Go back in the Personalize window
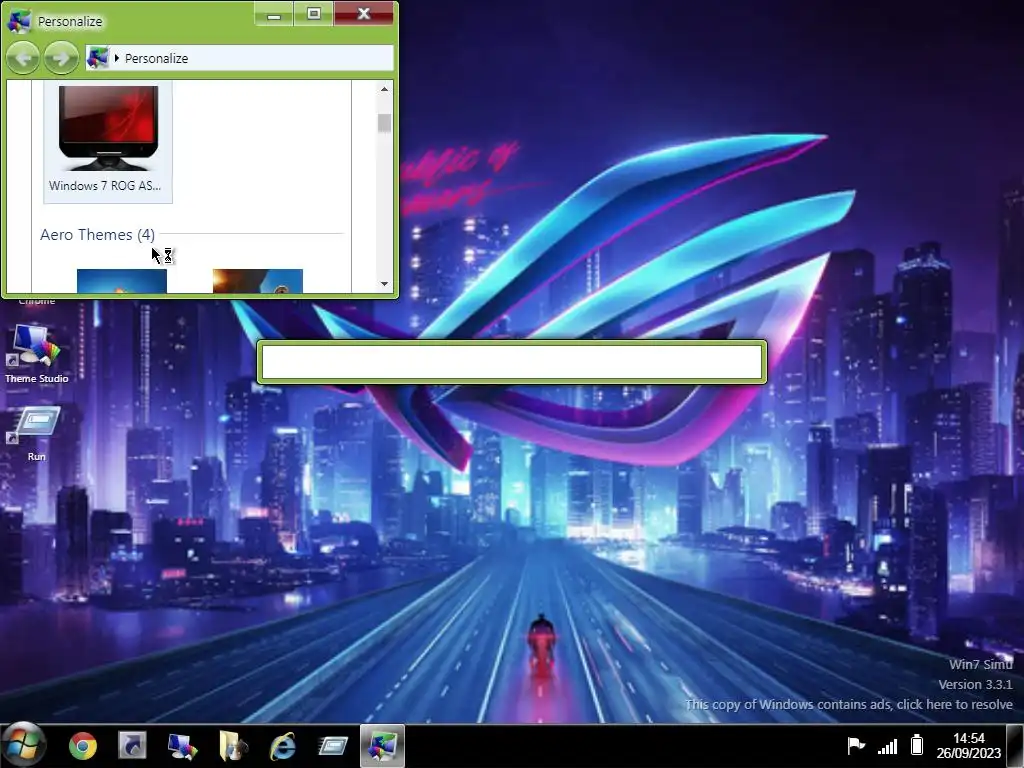1024x768 pixels. coord(23,58)
